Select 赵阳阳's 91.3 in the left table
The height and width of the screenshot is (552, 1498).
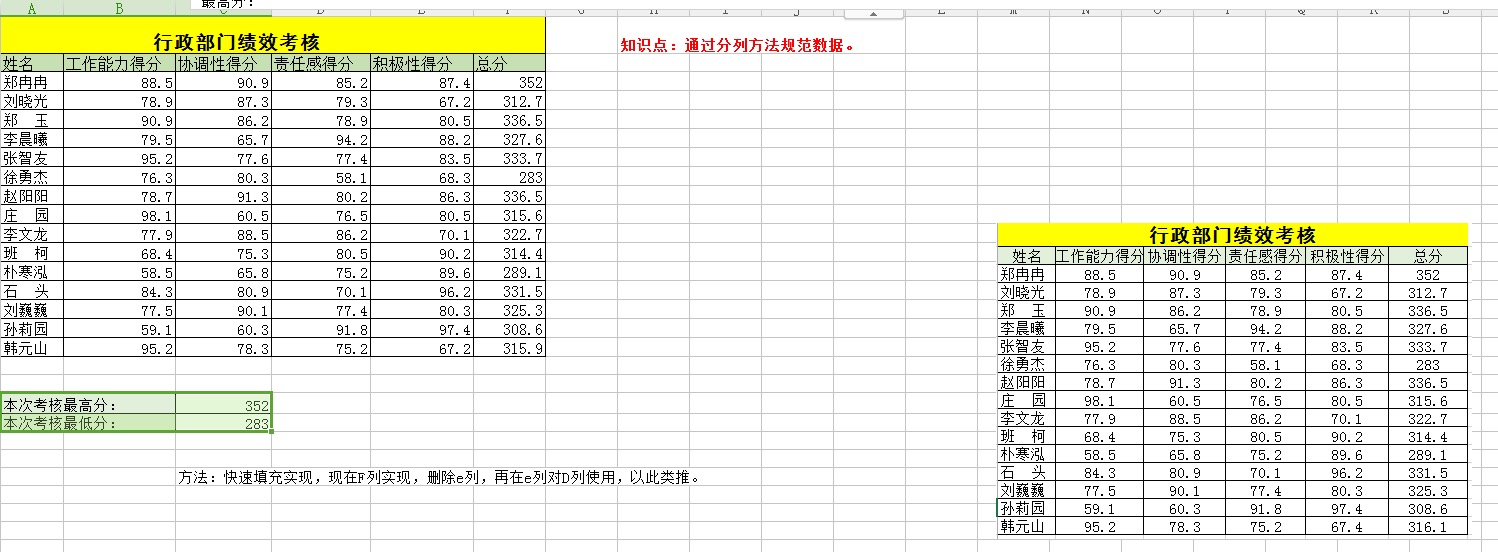tap(223, 197)
